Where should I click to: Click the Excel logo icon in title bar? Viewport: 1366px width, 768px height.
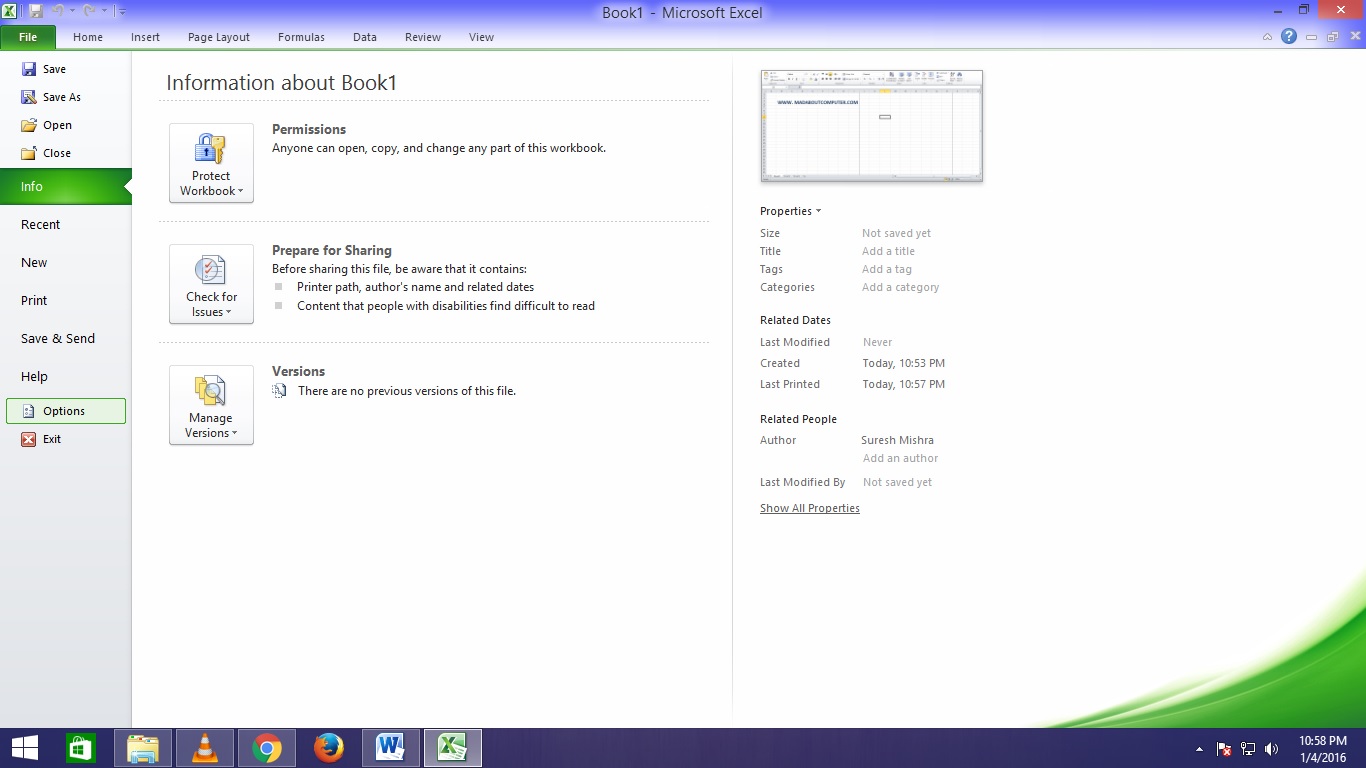point(10,11)
